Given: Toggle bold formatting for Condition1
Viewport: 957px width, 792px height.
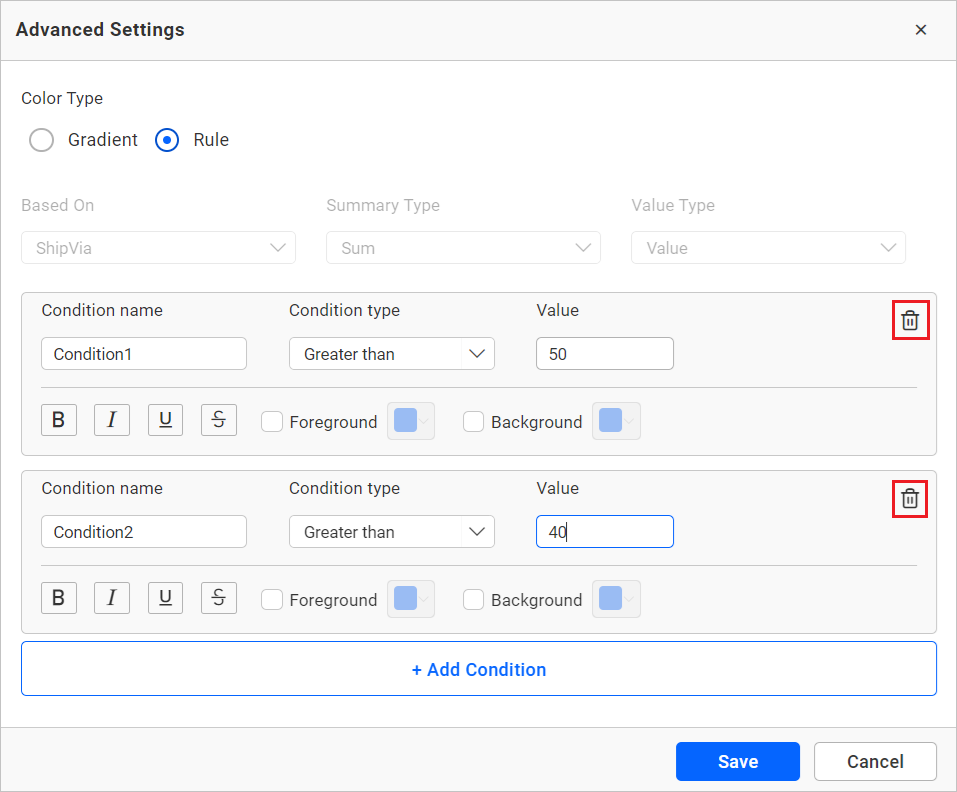Looking at the screenshot, I should 58,421.
